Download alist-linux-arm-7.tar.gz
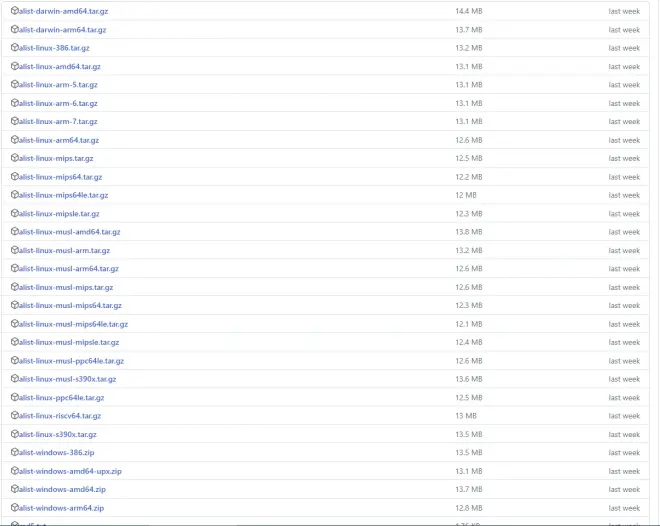The image size is (660, 526). click(x=58, y=121)
